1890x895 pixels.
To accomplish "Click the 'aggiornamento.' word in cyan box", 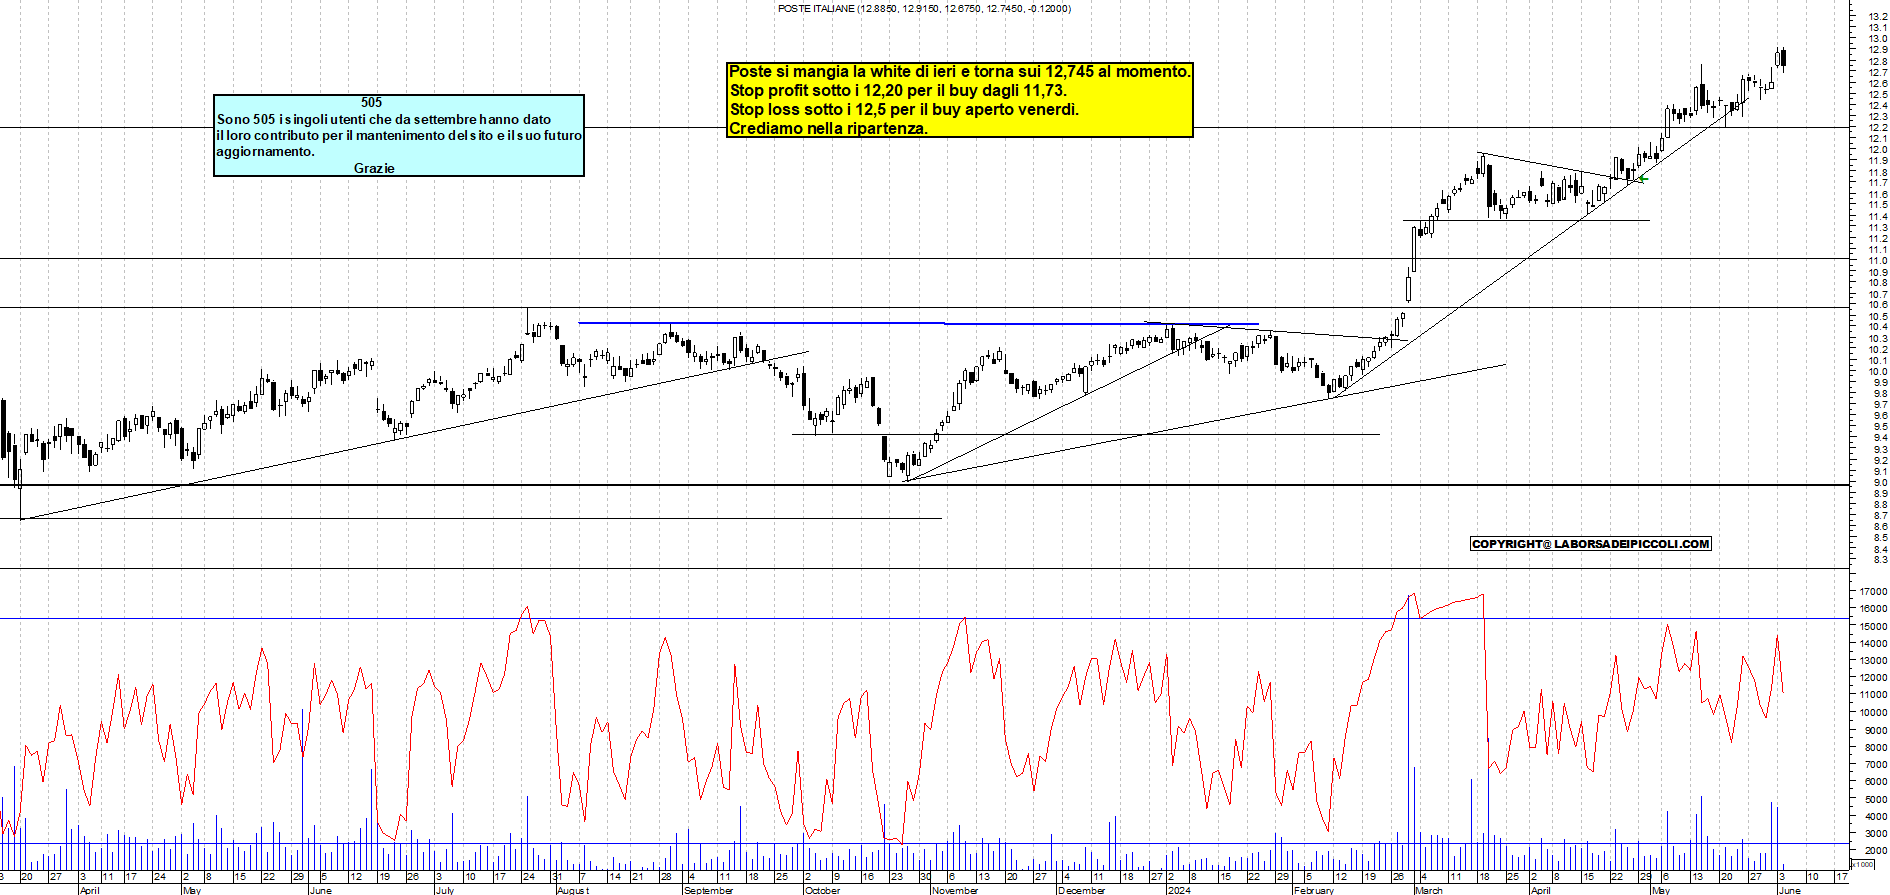I will click(x=265, y=151).
